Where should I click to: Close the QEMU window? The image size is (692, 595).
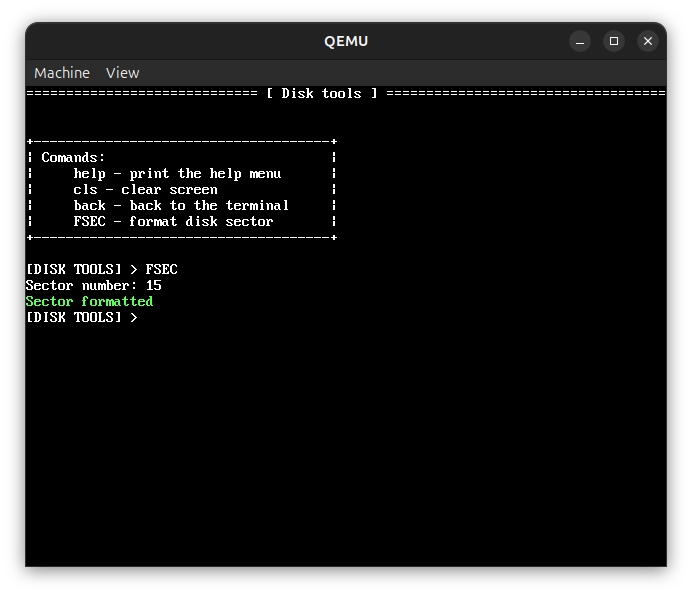click(x=648, y=41)
